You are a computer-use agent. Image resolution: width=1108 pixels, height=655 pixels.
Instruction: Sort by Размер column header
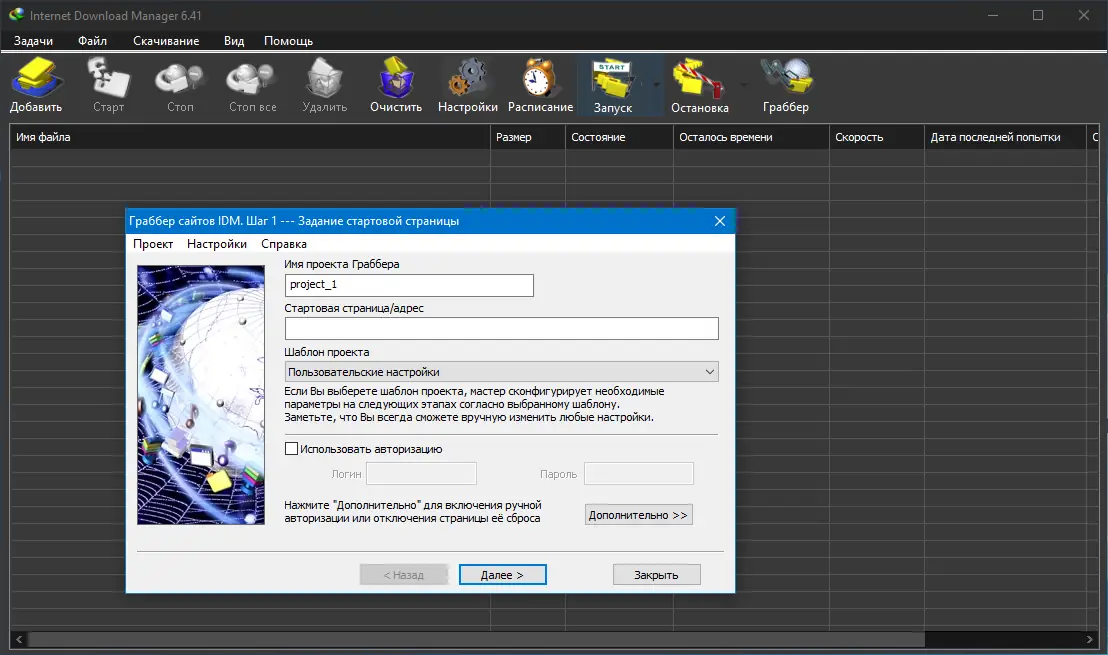click(528, 137)
